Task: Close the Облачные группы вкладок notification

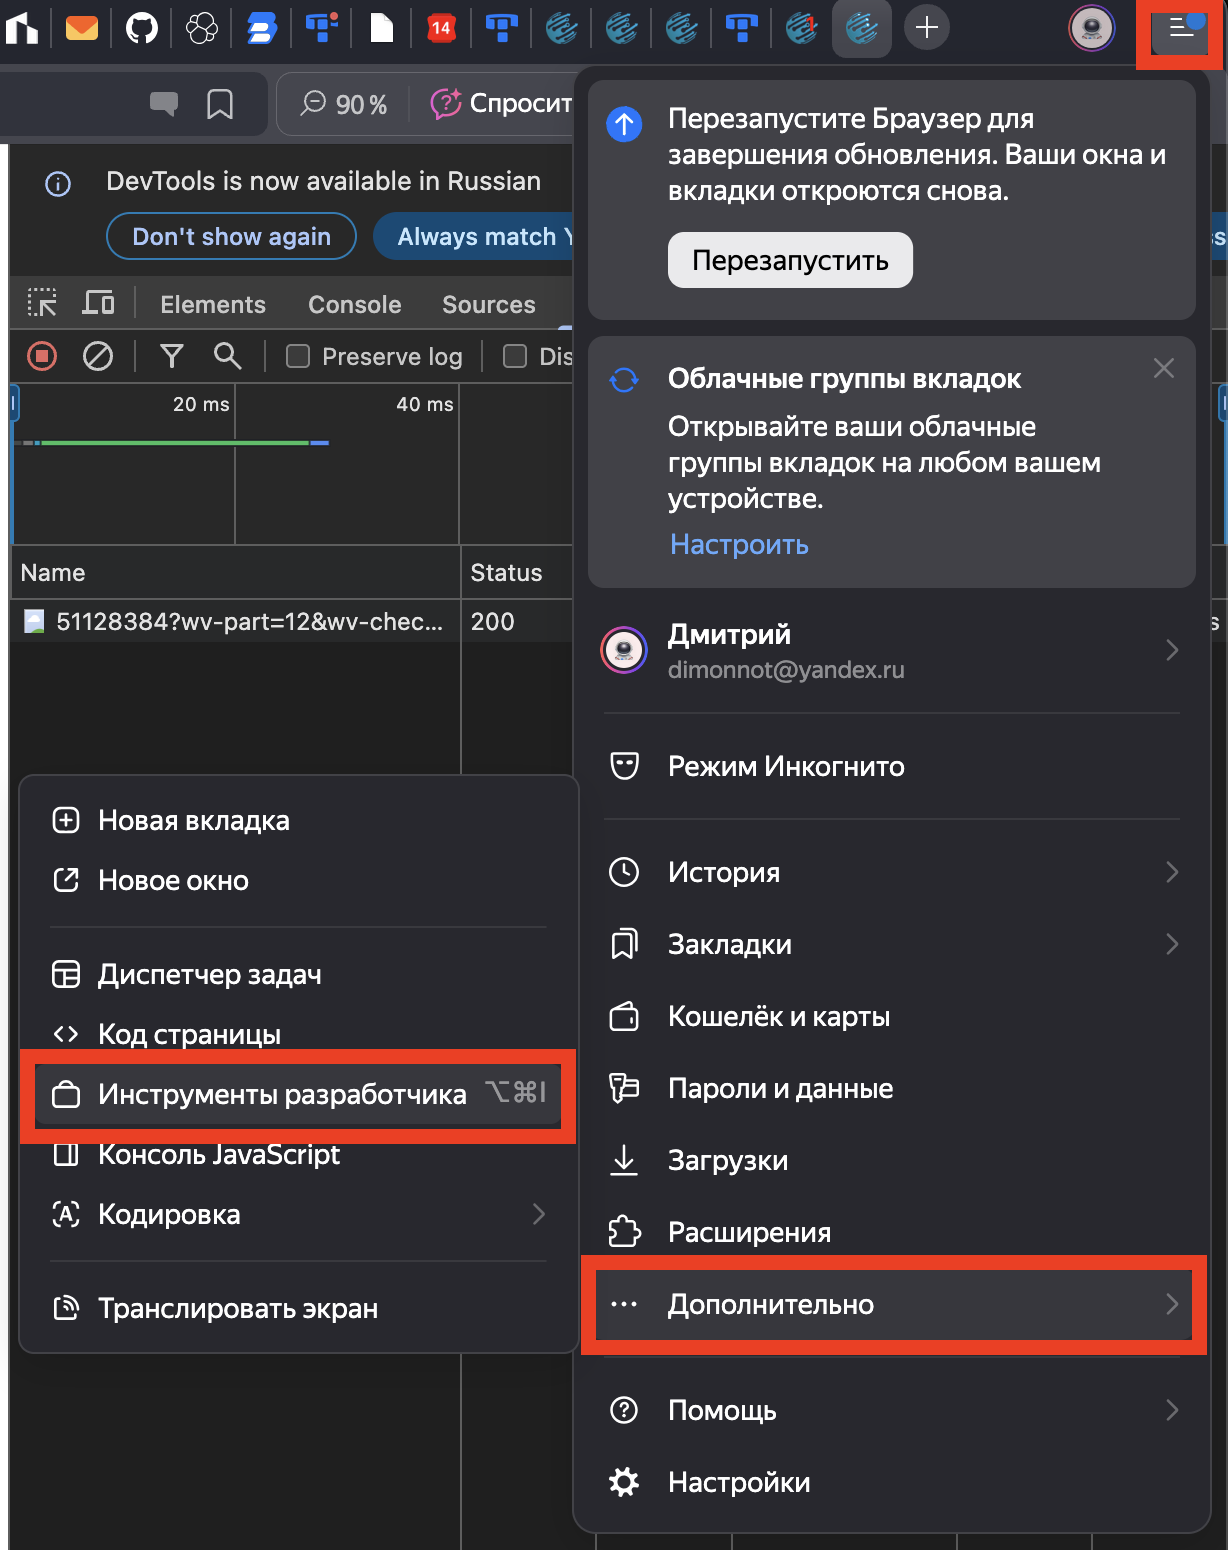Action: (x=1163, y=368)
